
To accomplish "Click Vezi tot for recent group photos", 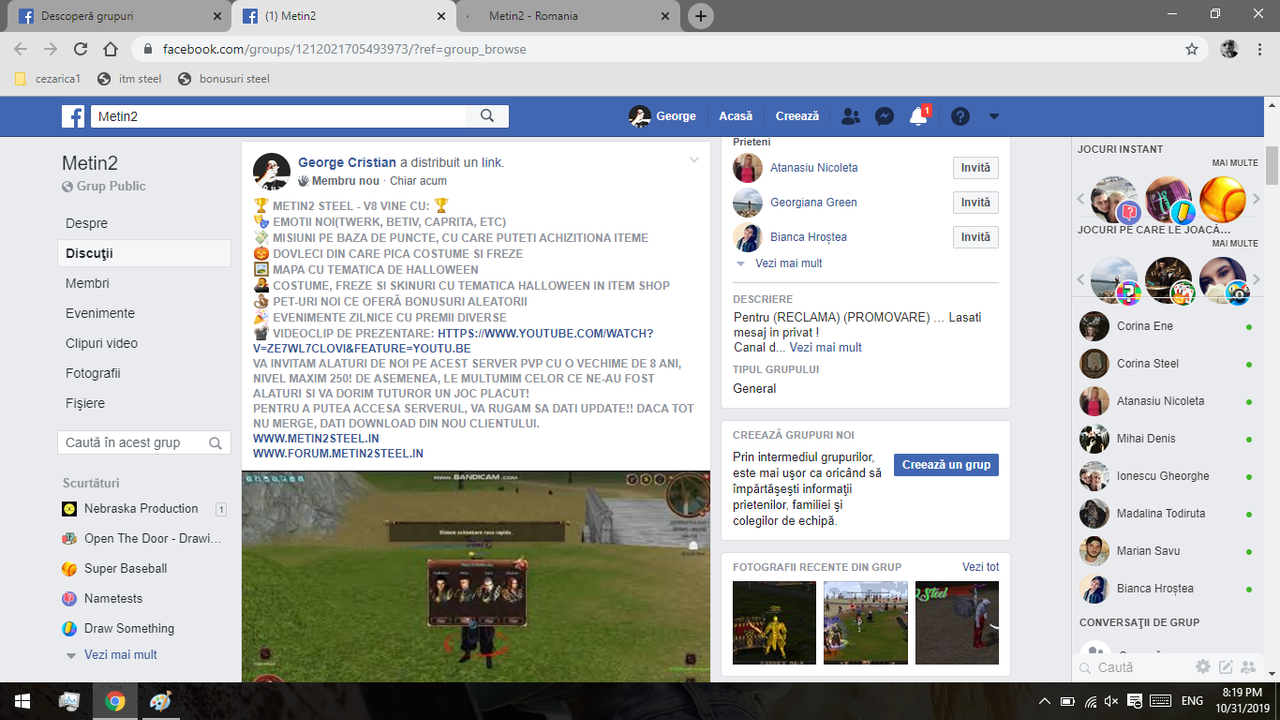I will 980,567.
